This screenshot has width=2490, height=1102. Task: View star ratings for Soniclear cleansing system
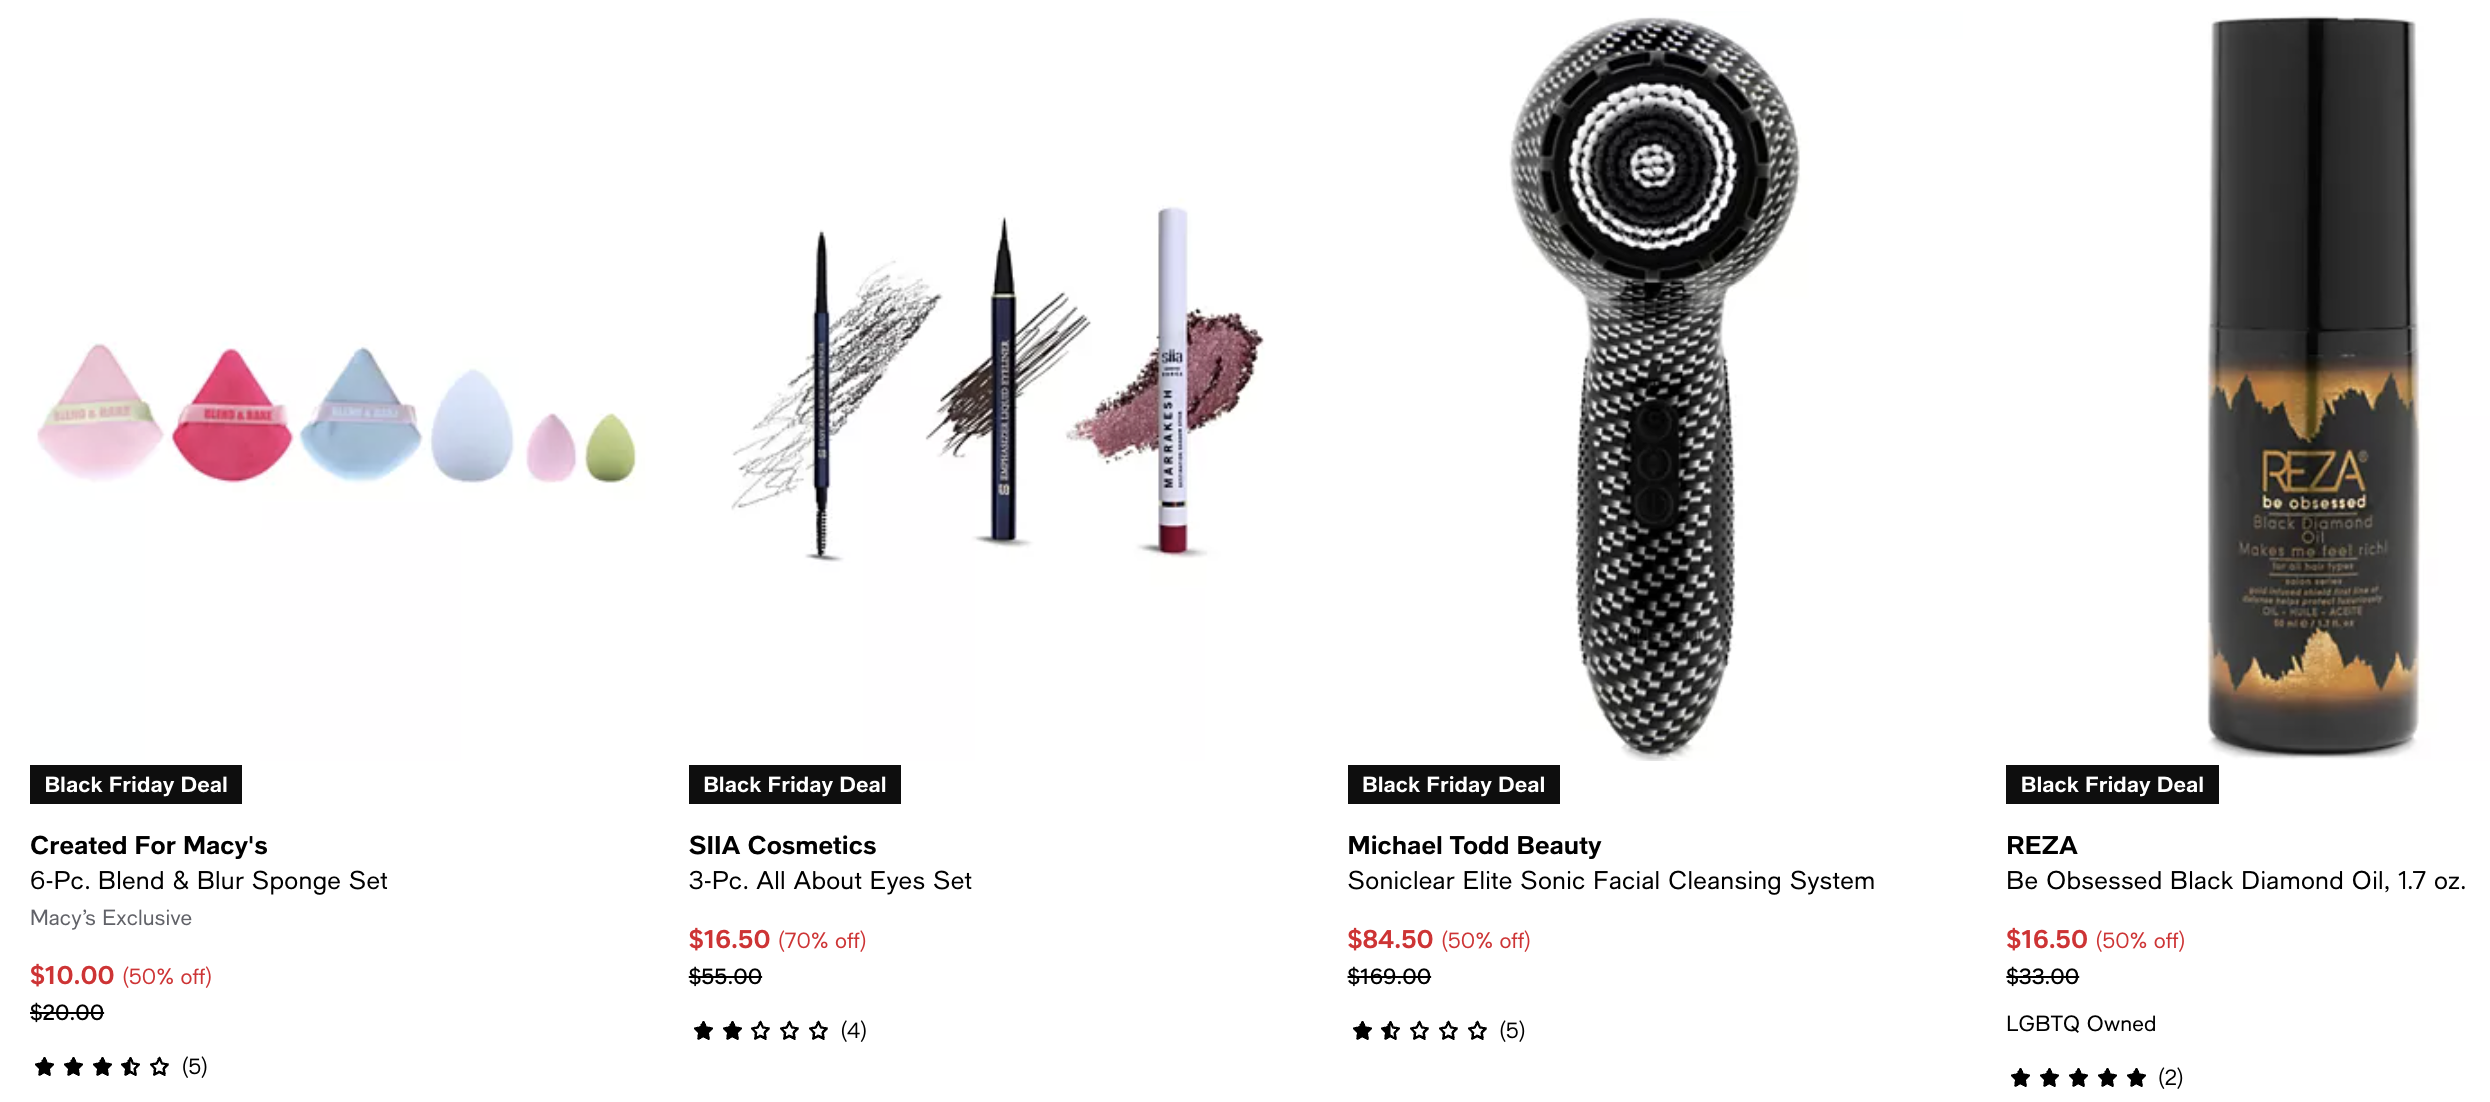pyautogui.click(x=1419, y=1031)
